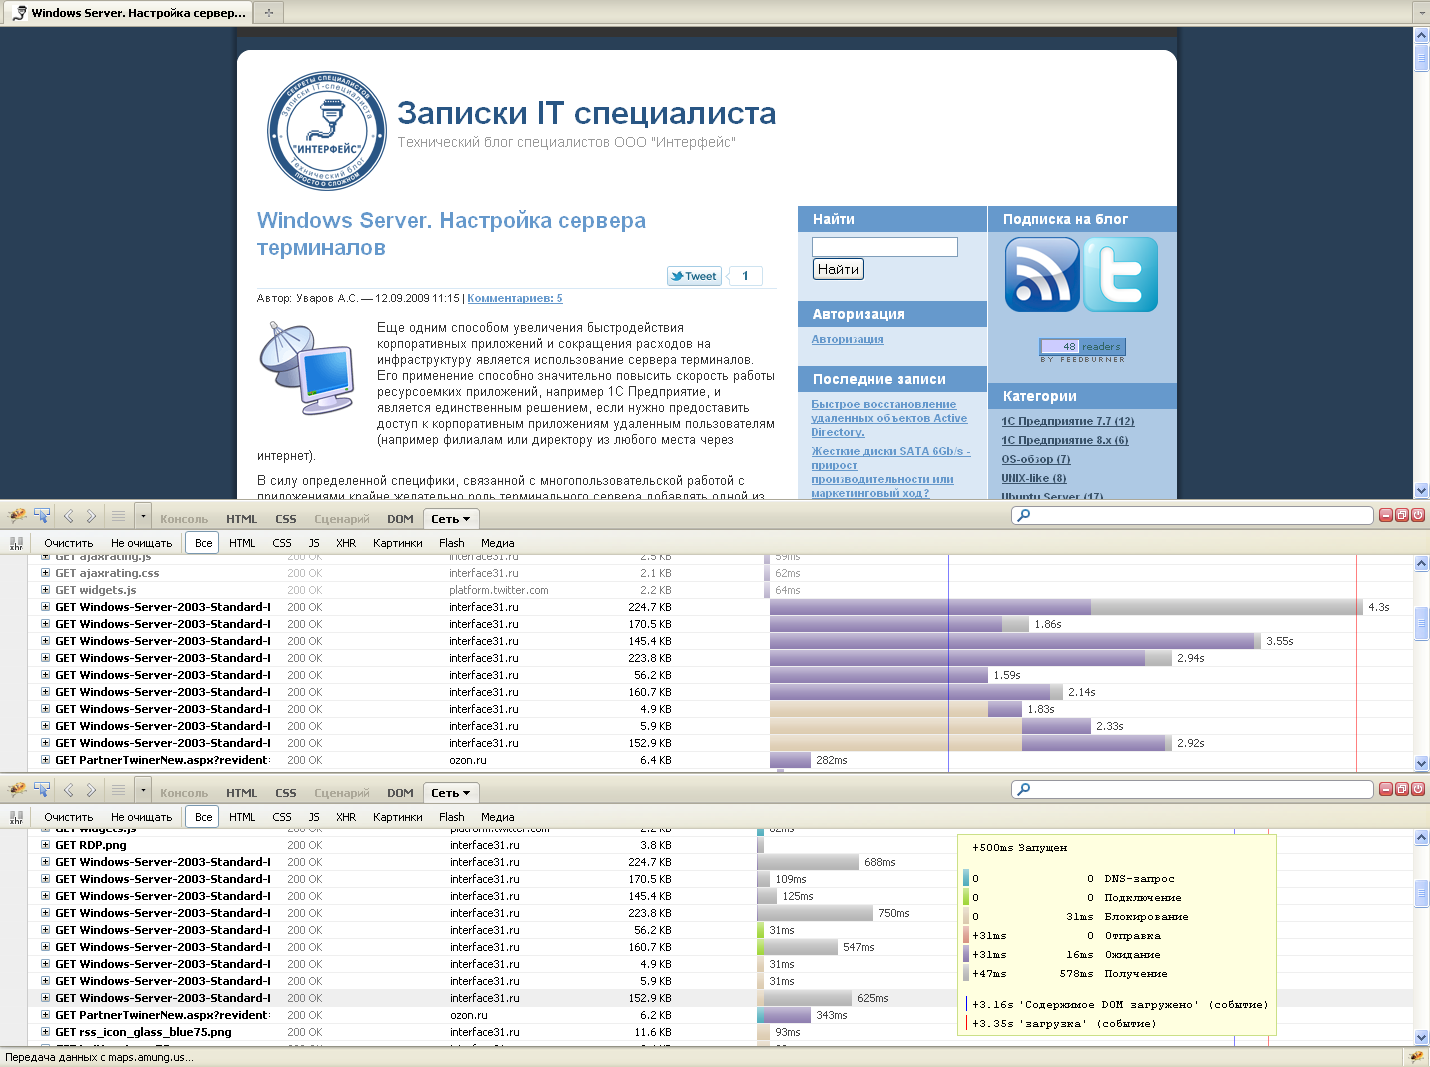This screenshot has height=1067, width=1430.
Task: Click the lower Net panel scroll-down arrow
Action: pyautogui.click(x=1422, y=1037)
